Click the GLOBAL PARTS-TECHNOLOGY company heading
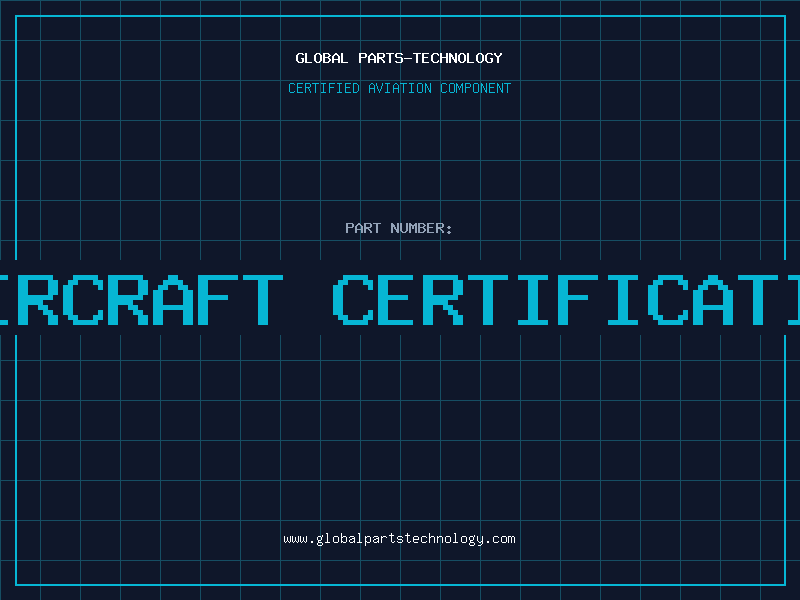Viewport: 800px width, 600px height. [399, 58]
